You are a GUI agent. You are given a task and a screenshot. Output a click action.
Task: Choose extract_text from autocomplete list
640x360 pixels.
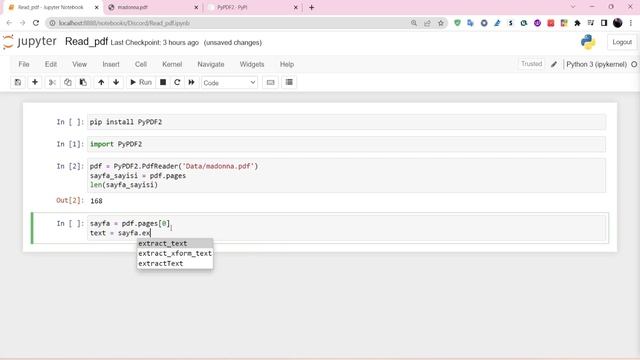(175, 244)
